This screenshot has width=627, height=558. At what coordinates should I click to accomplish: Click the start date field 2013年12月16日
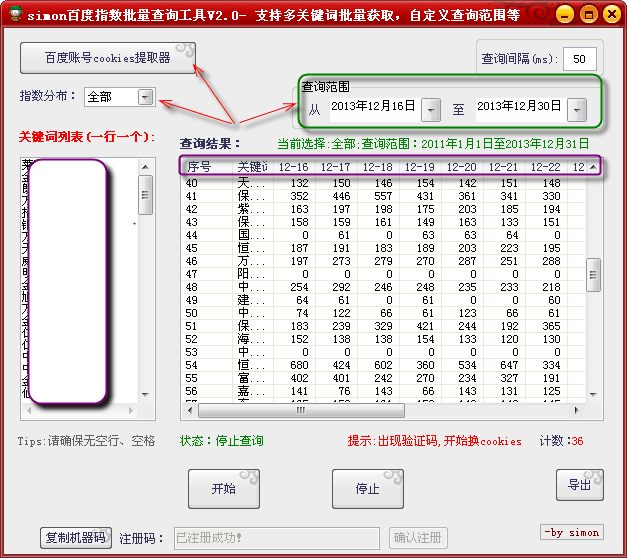click(375, 109)
